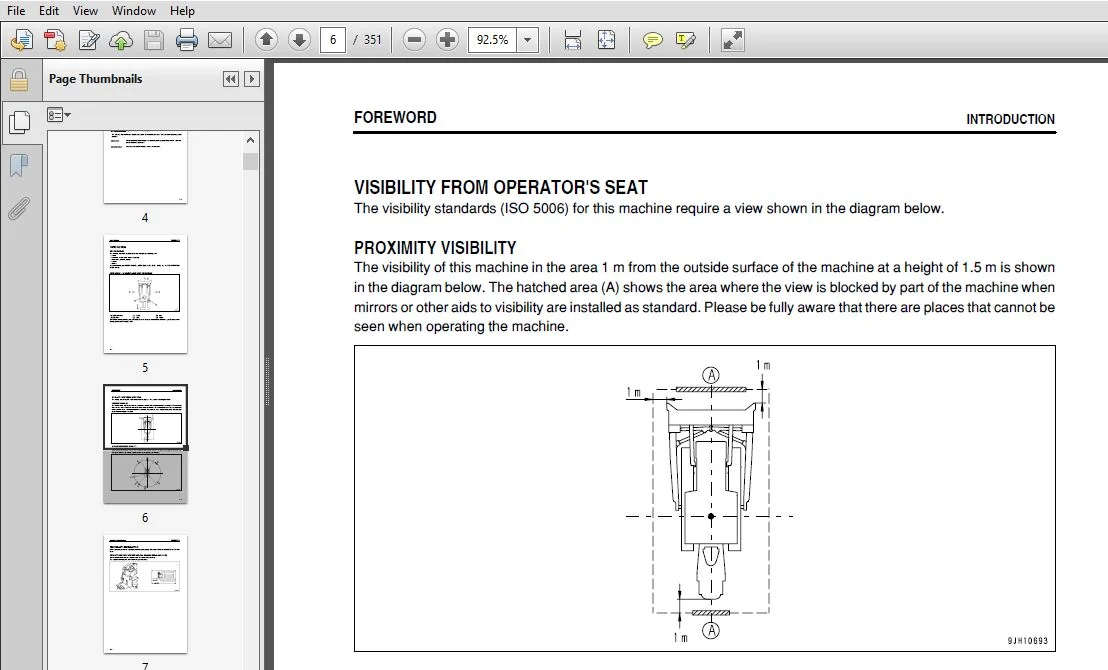
Task: Click the Edit/Sign document icon
Action: (89, 40)
